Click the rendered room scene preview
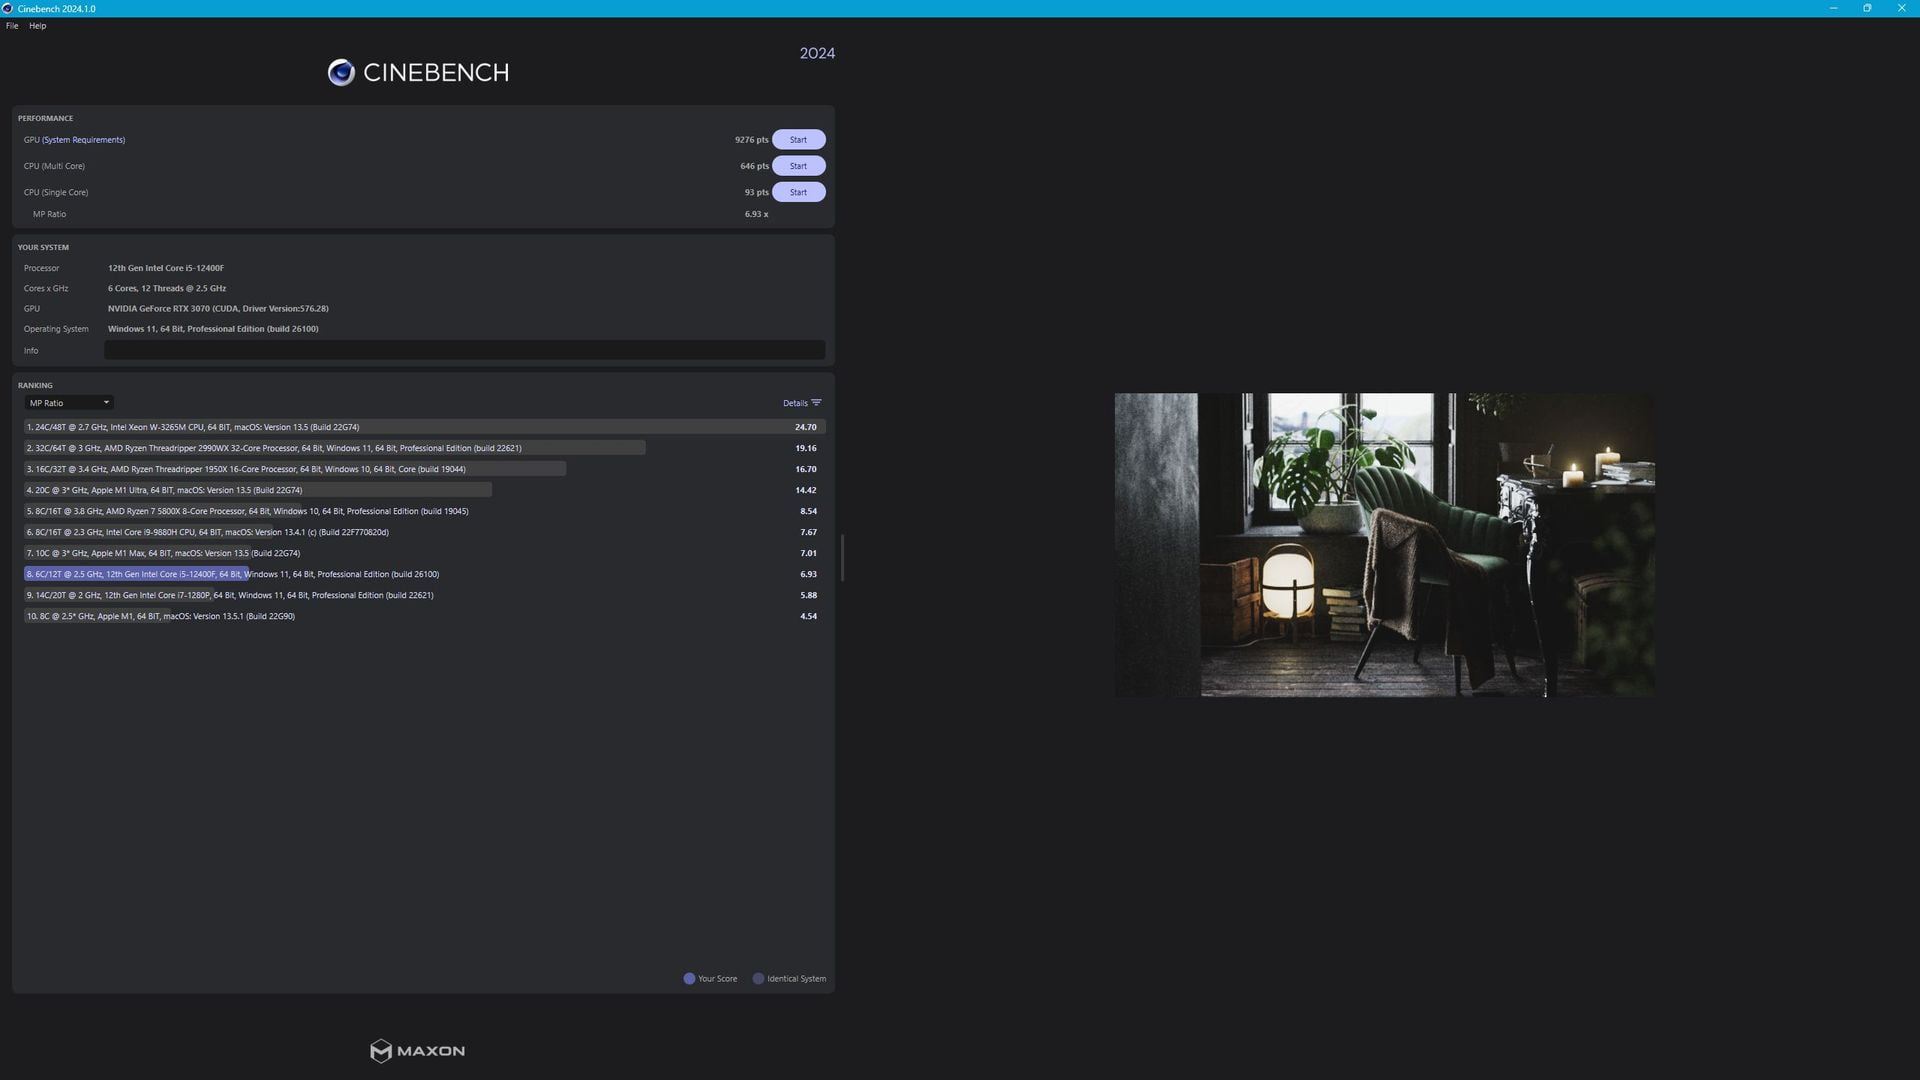Screen dimensions: 1920x1080 click(x=1384, y=545)
